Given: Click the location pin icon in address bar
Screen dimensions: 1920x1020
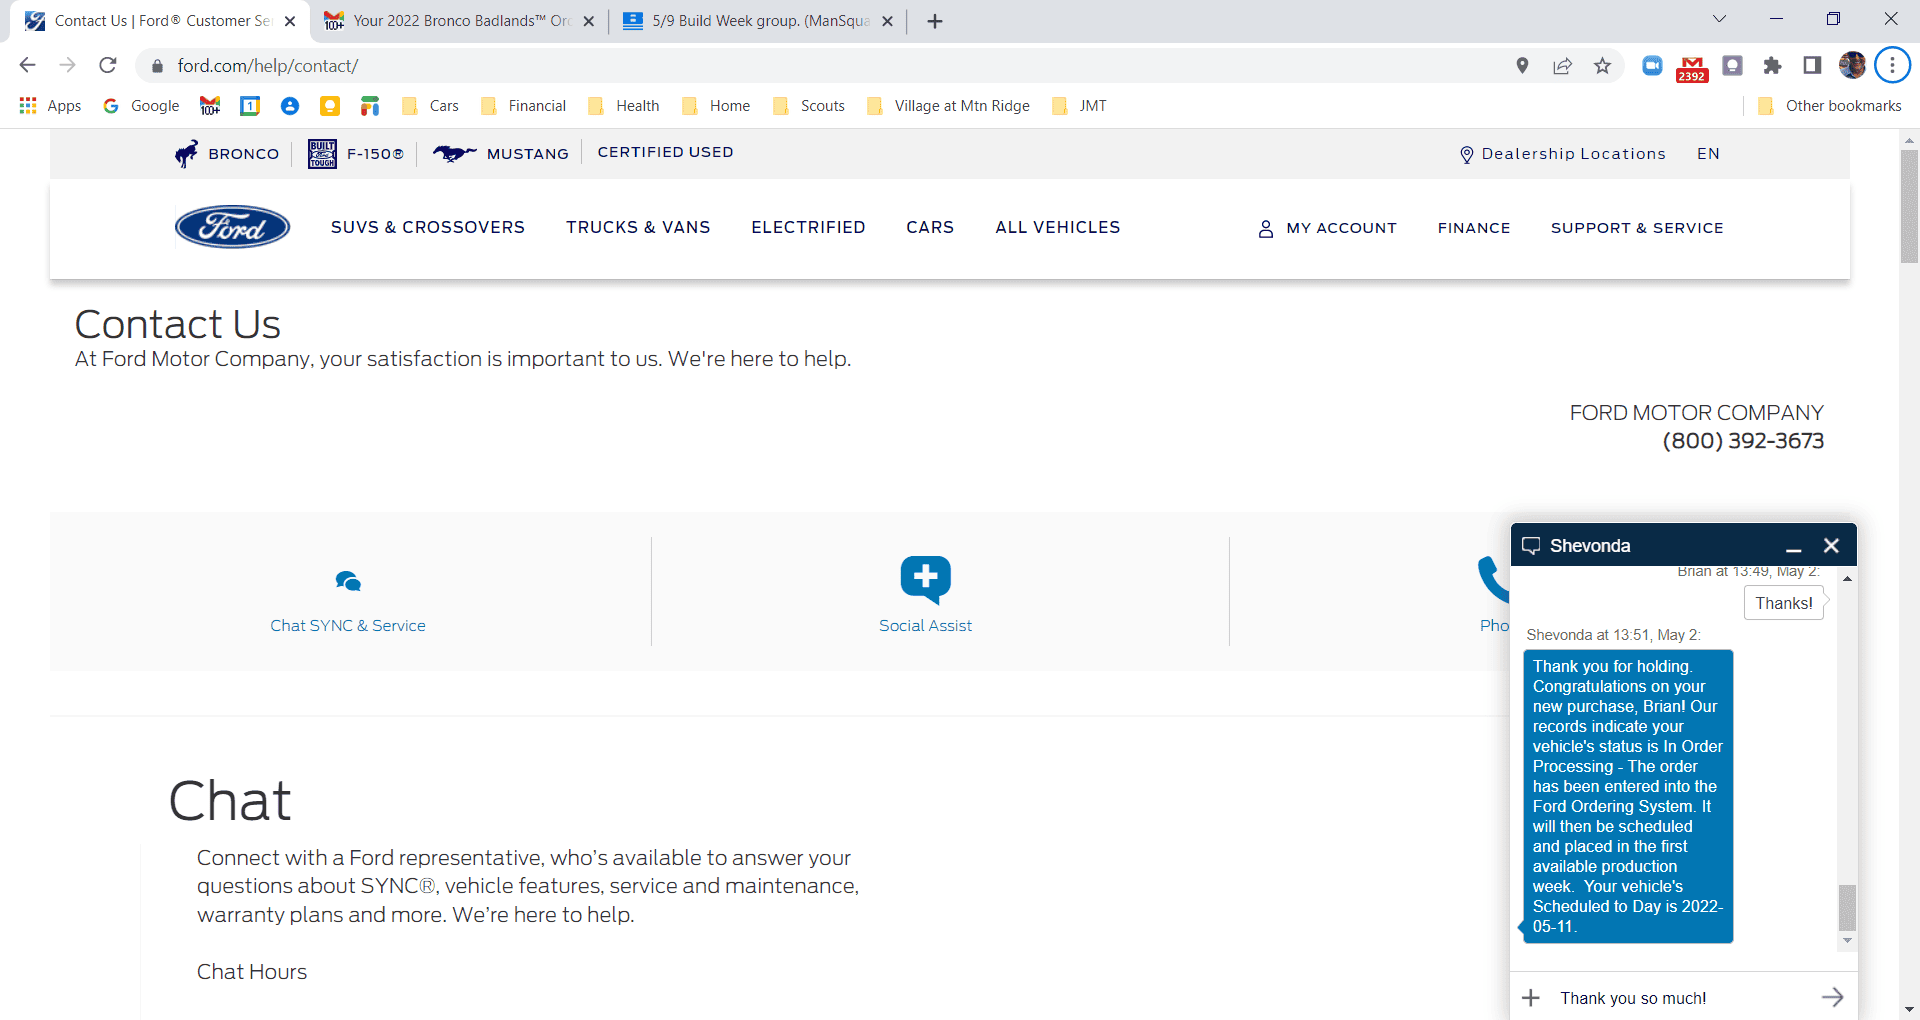Looking at the screenshot, I should [1522, 66].
